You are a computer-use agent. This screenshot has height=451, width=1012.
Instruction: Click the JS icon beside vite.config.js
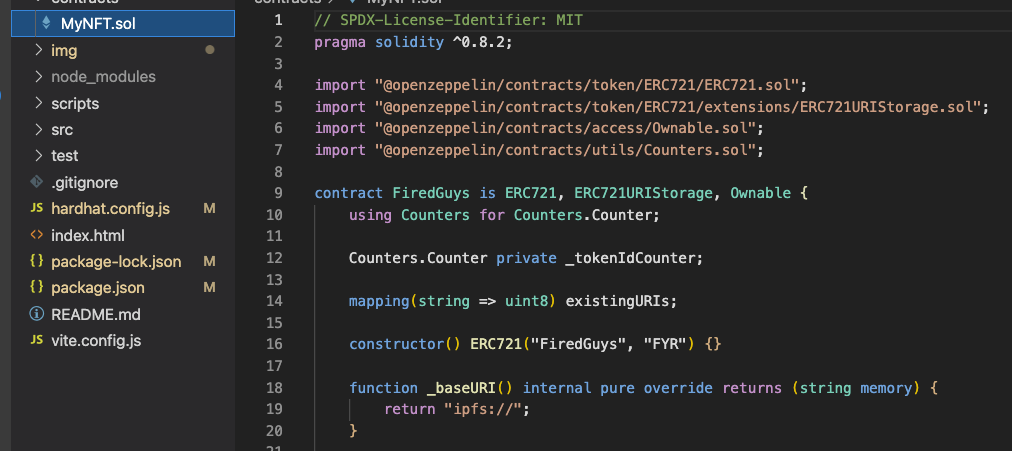point(37,340)
